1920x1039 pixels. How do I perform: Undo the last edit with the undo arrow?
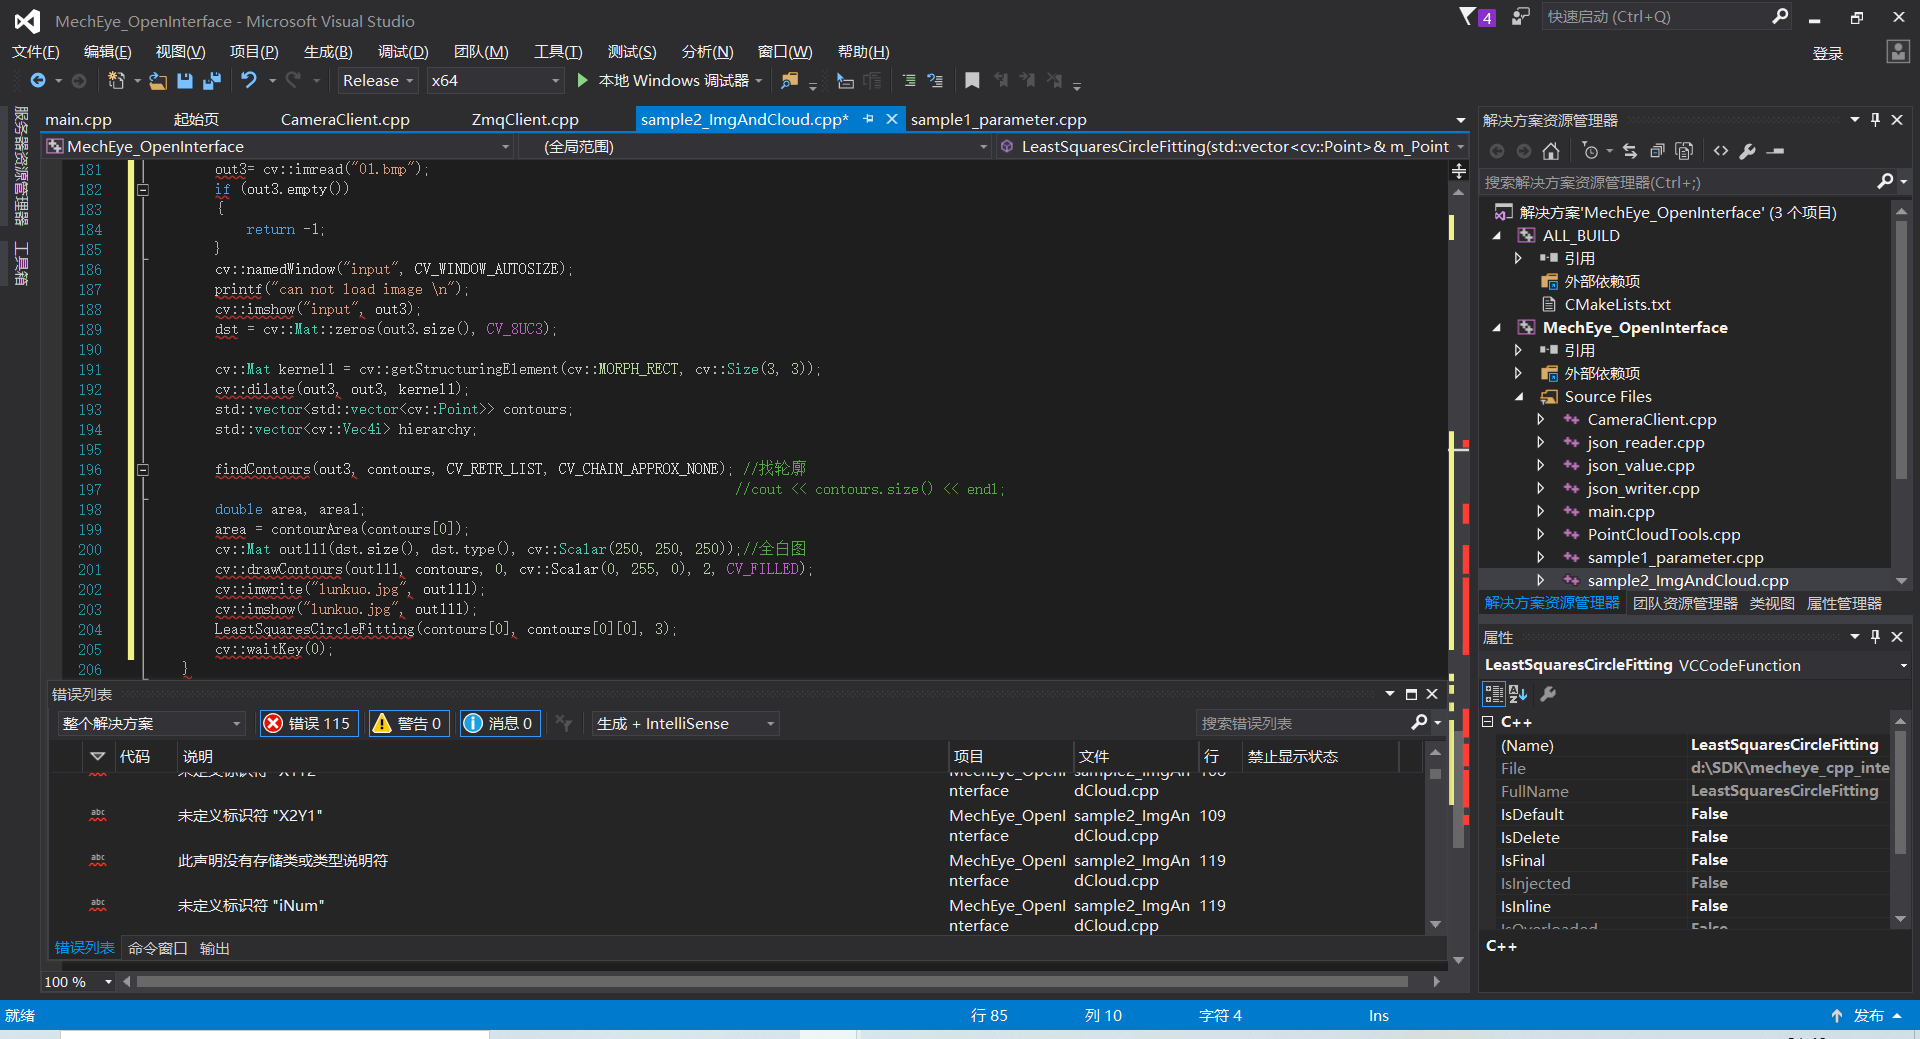click(249, 80)
